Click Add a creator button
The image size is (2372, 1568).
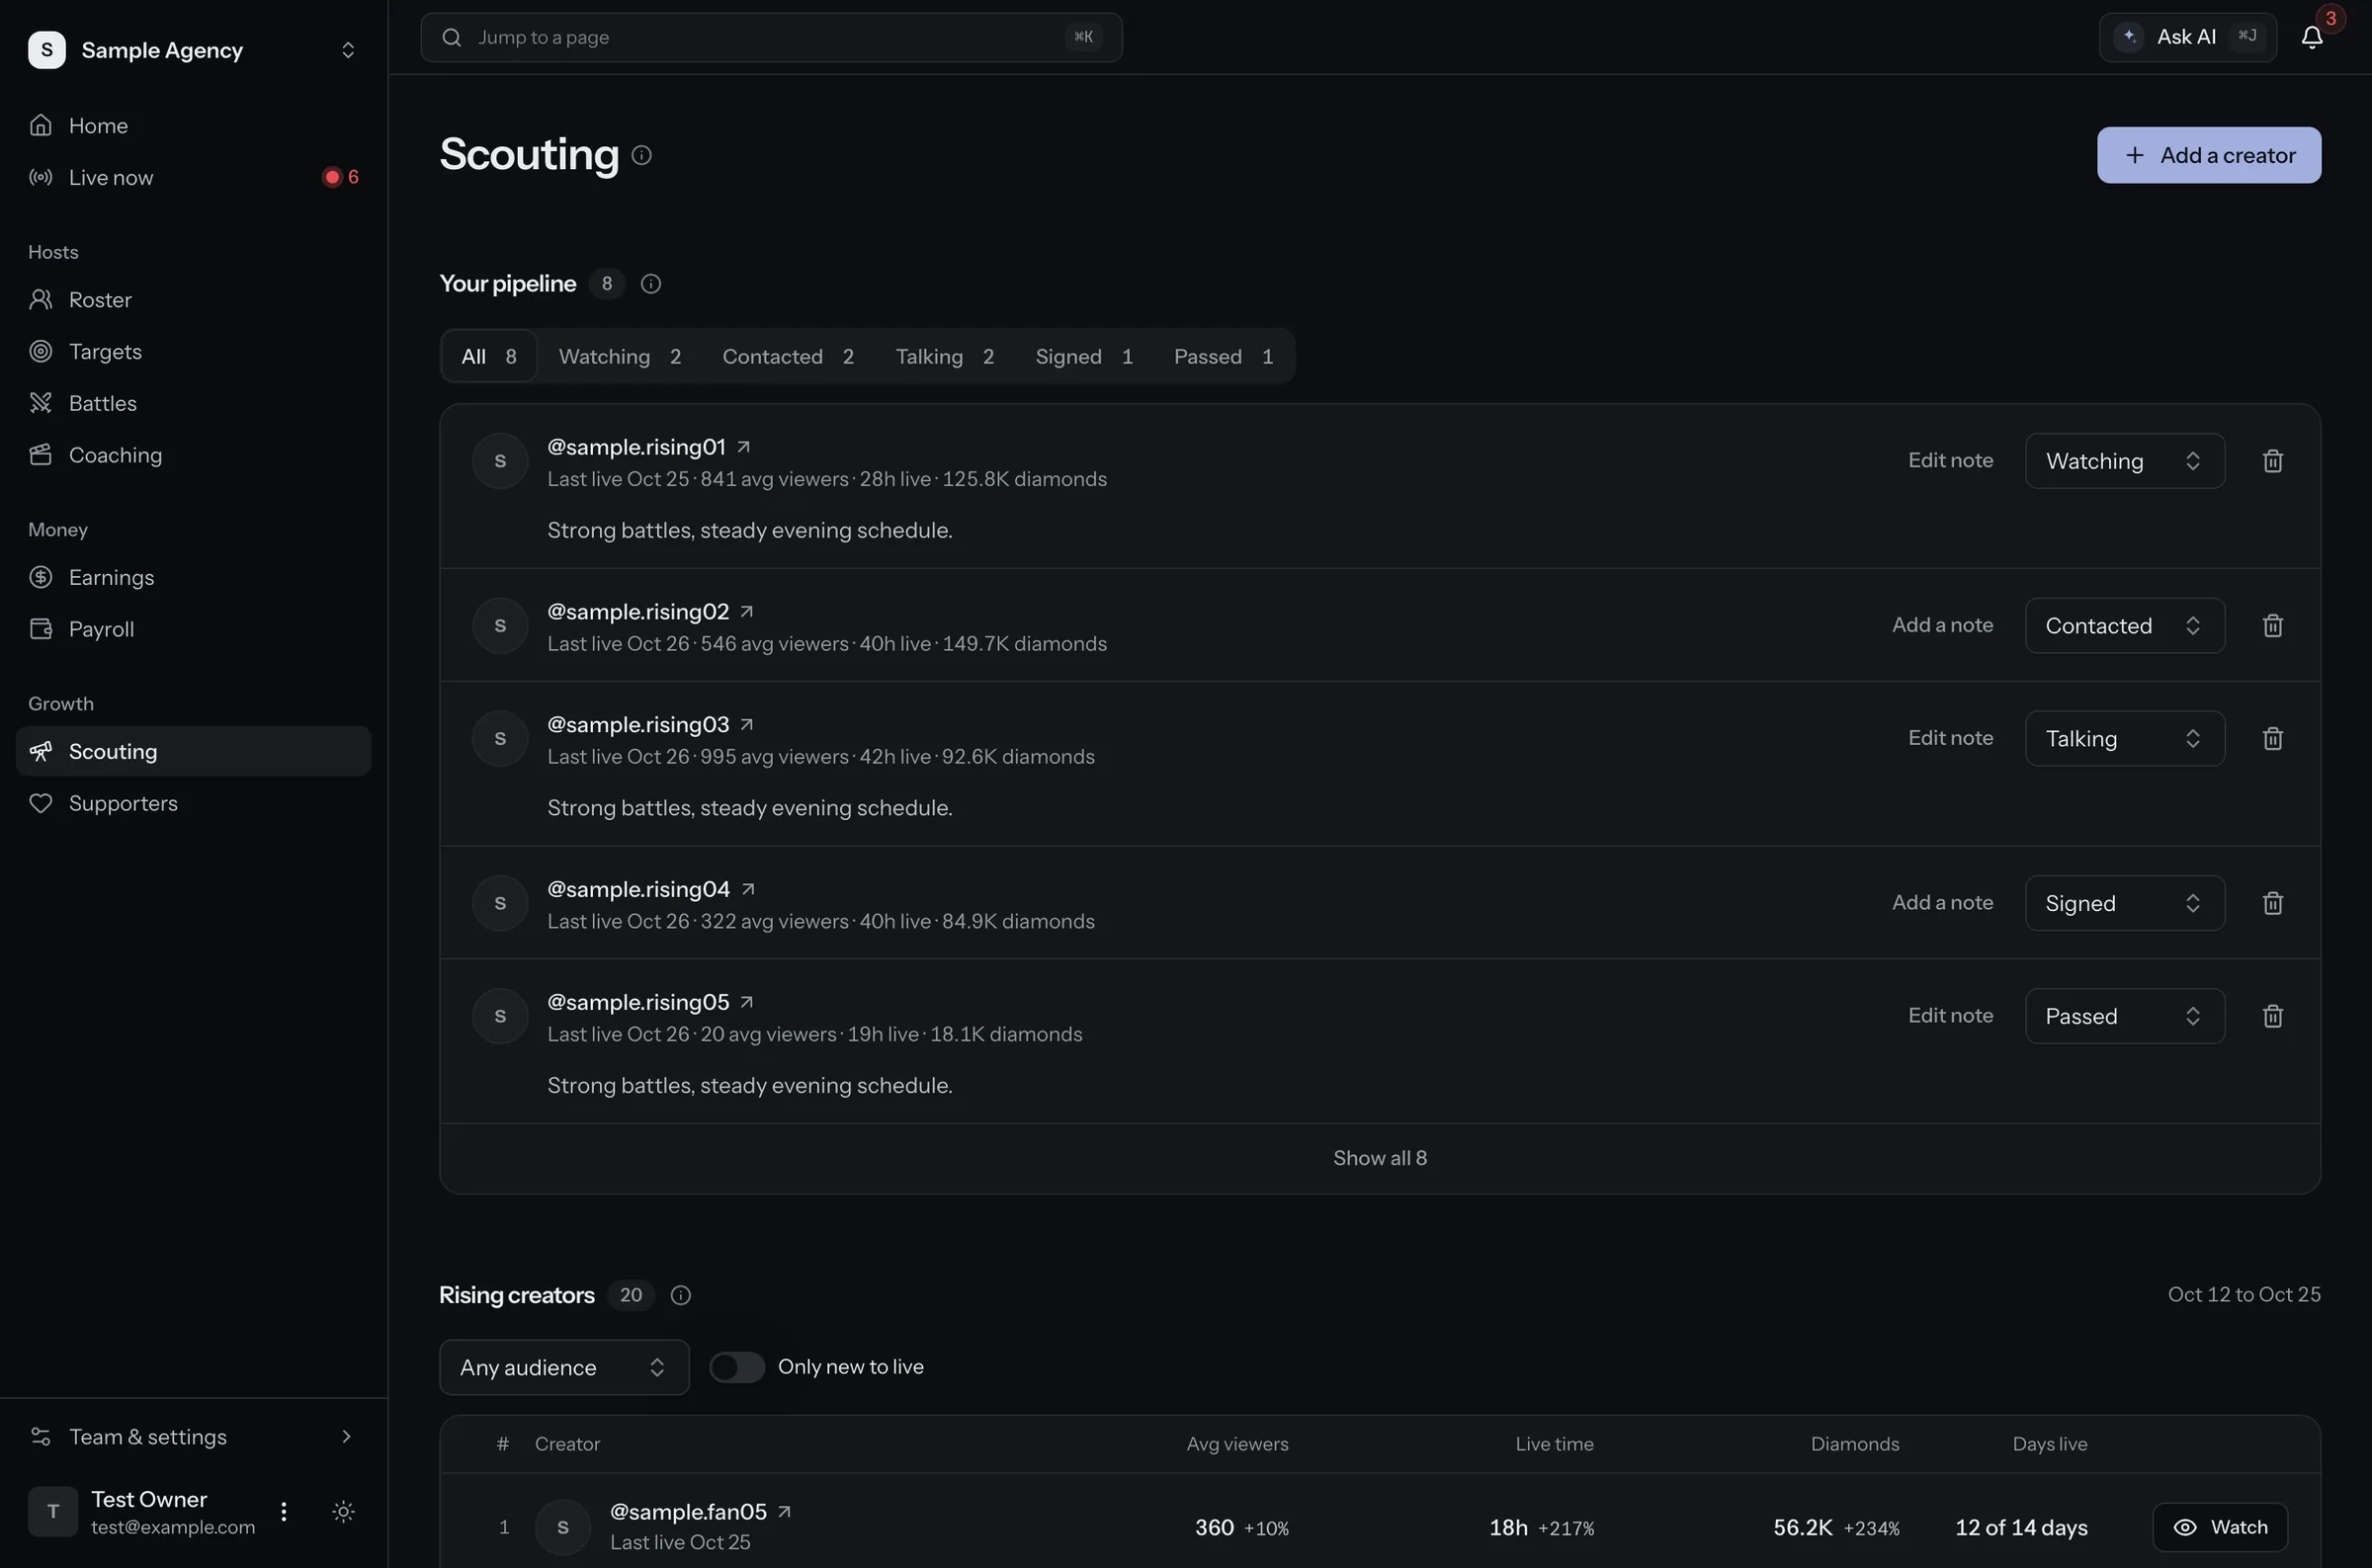coord(2209,155)
